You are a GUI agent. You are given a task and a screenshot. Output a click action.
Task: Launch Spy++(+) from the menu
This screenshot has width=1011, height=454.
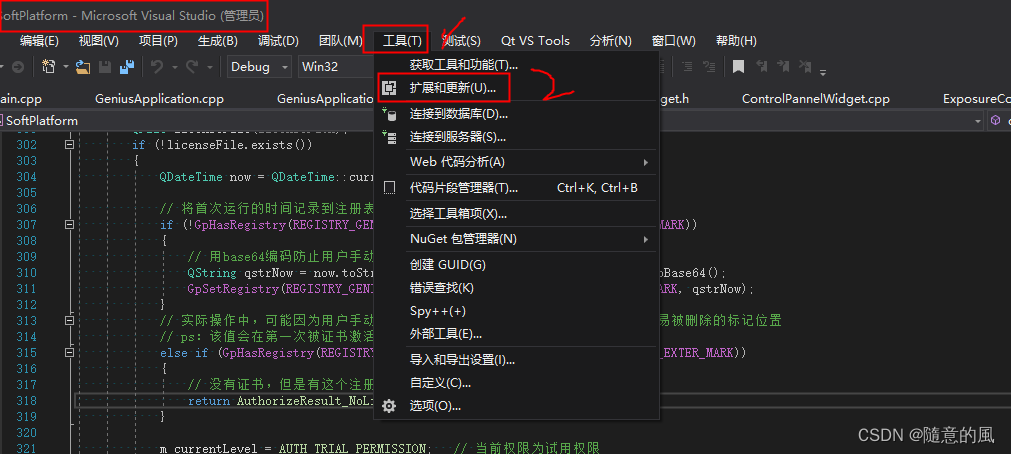(516, 311)
